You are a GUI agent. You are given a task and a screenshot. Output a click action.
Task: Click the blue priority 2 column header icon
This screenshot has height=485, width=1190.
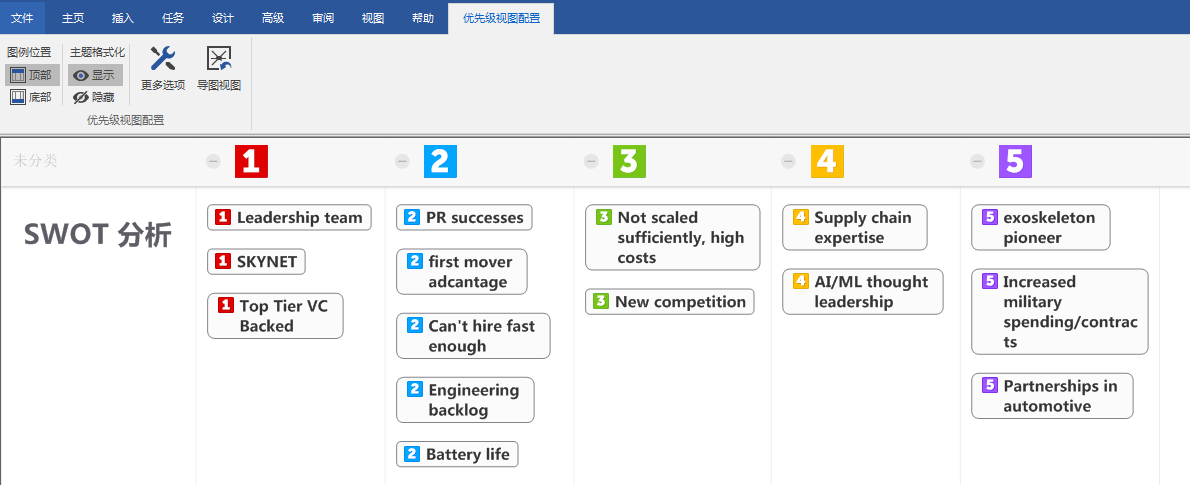(x=441, y=161)
